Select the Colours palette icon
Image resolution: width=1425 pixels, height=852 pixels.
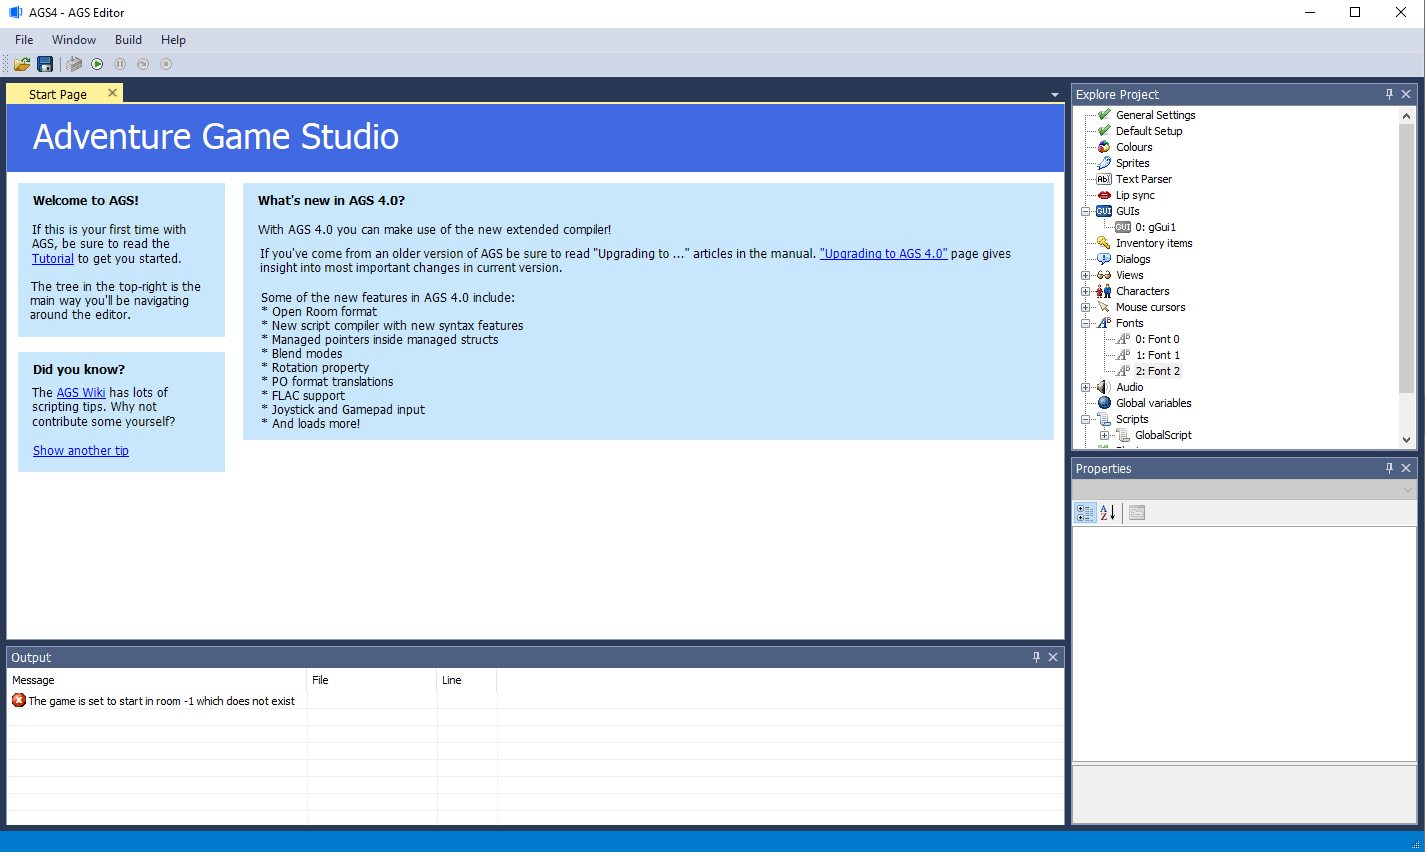pos(1104,147)
